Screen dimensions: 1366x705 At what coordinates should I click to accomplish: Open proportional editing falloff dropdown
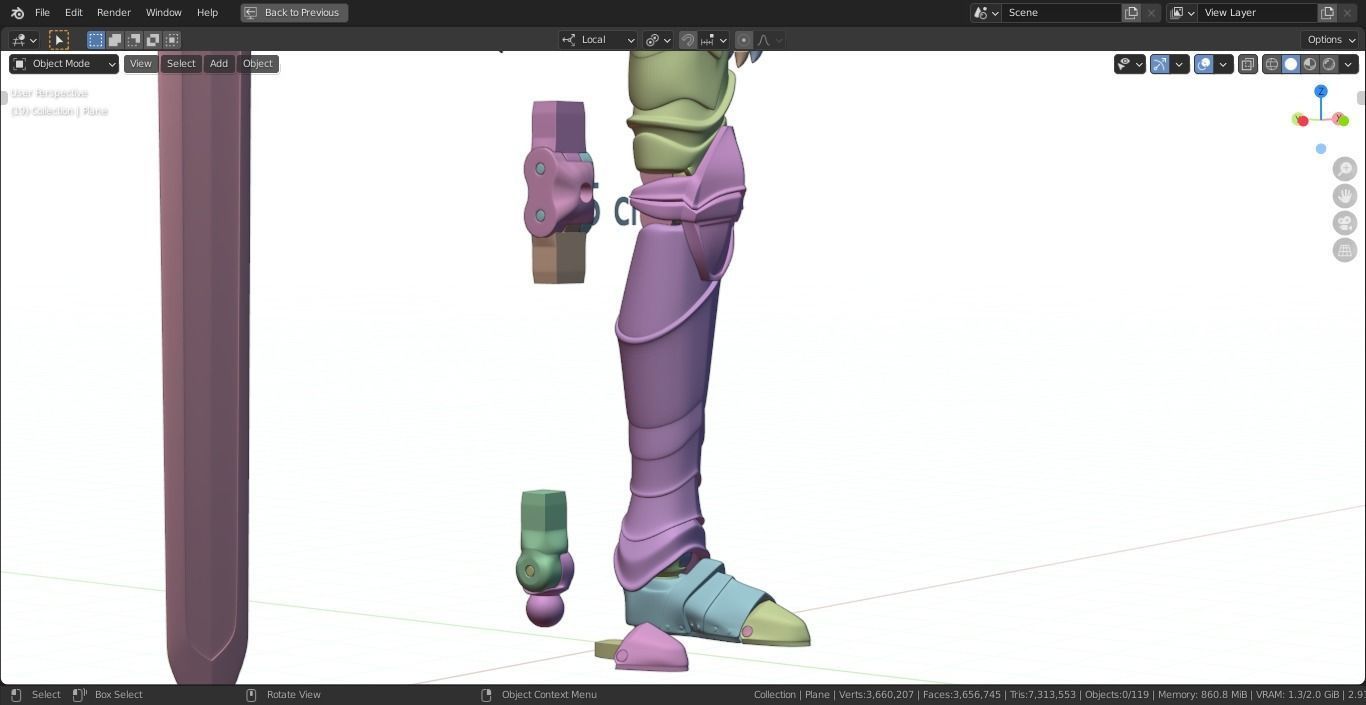(x=769, y=40)
